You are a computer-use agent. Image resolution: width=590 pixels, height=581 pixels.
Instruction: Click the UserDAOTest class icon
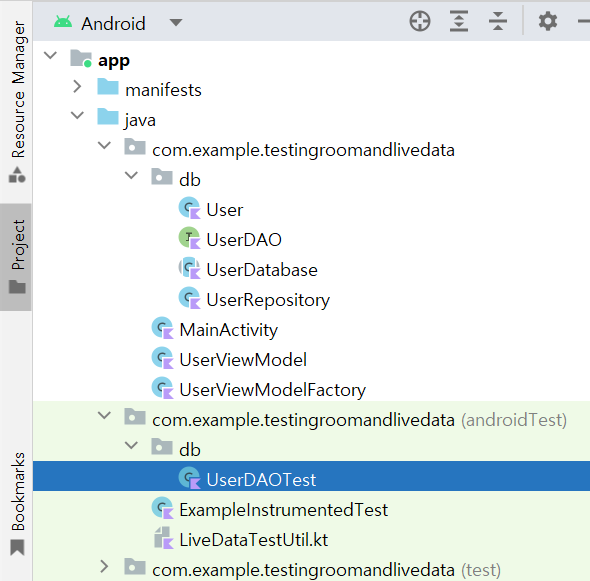pos(189,478)
